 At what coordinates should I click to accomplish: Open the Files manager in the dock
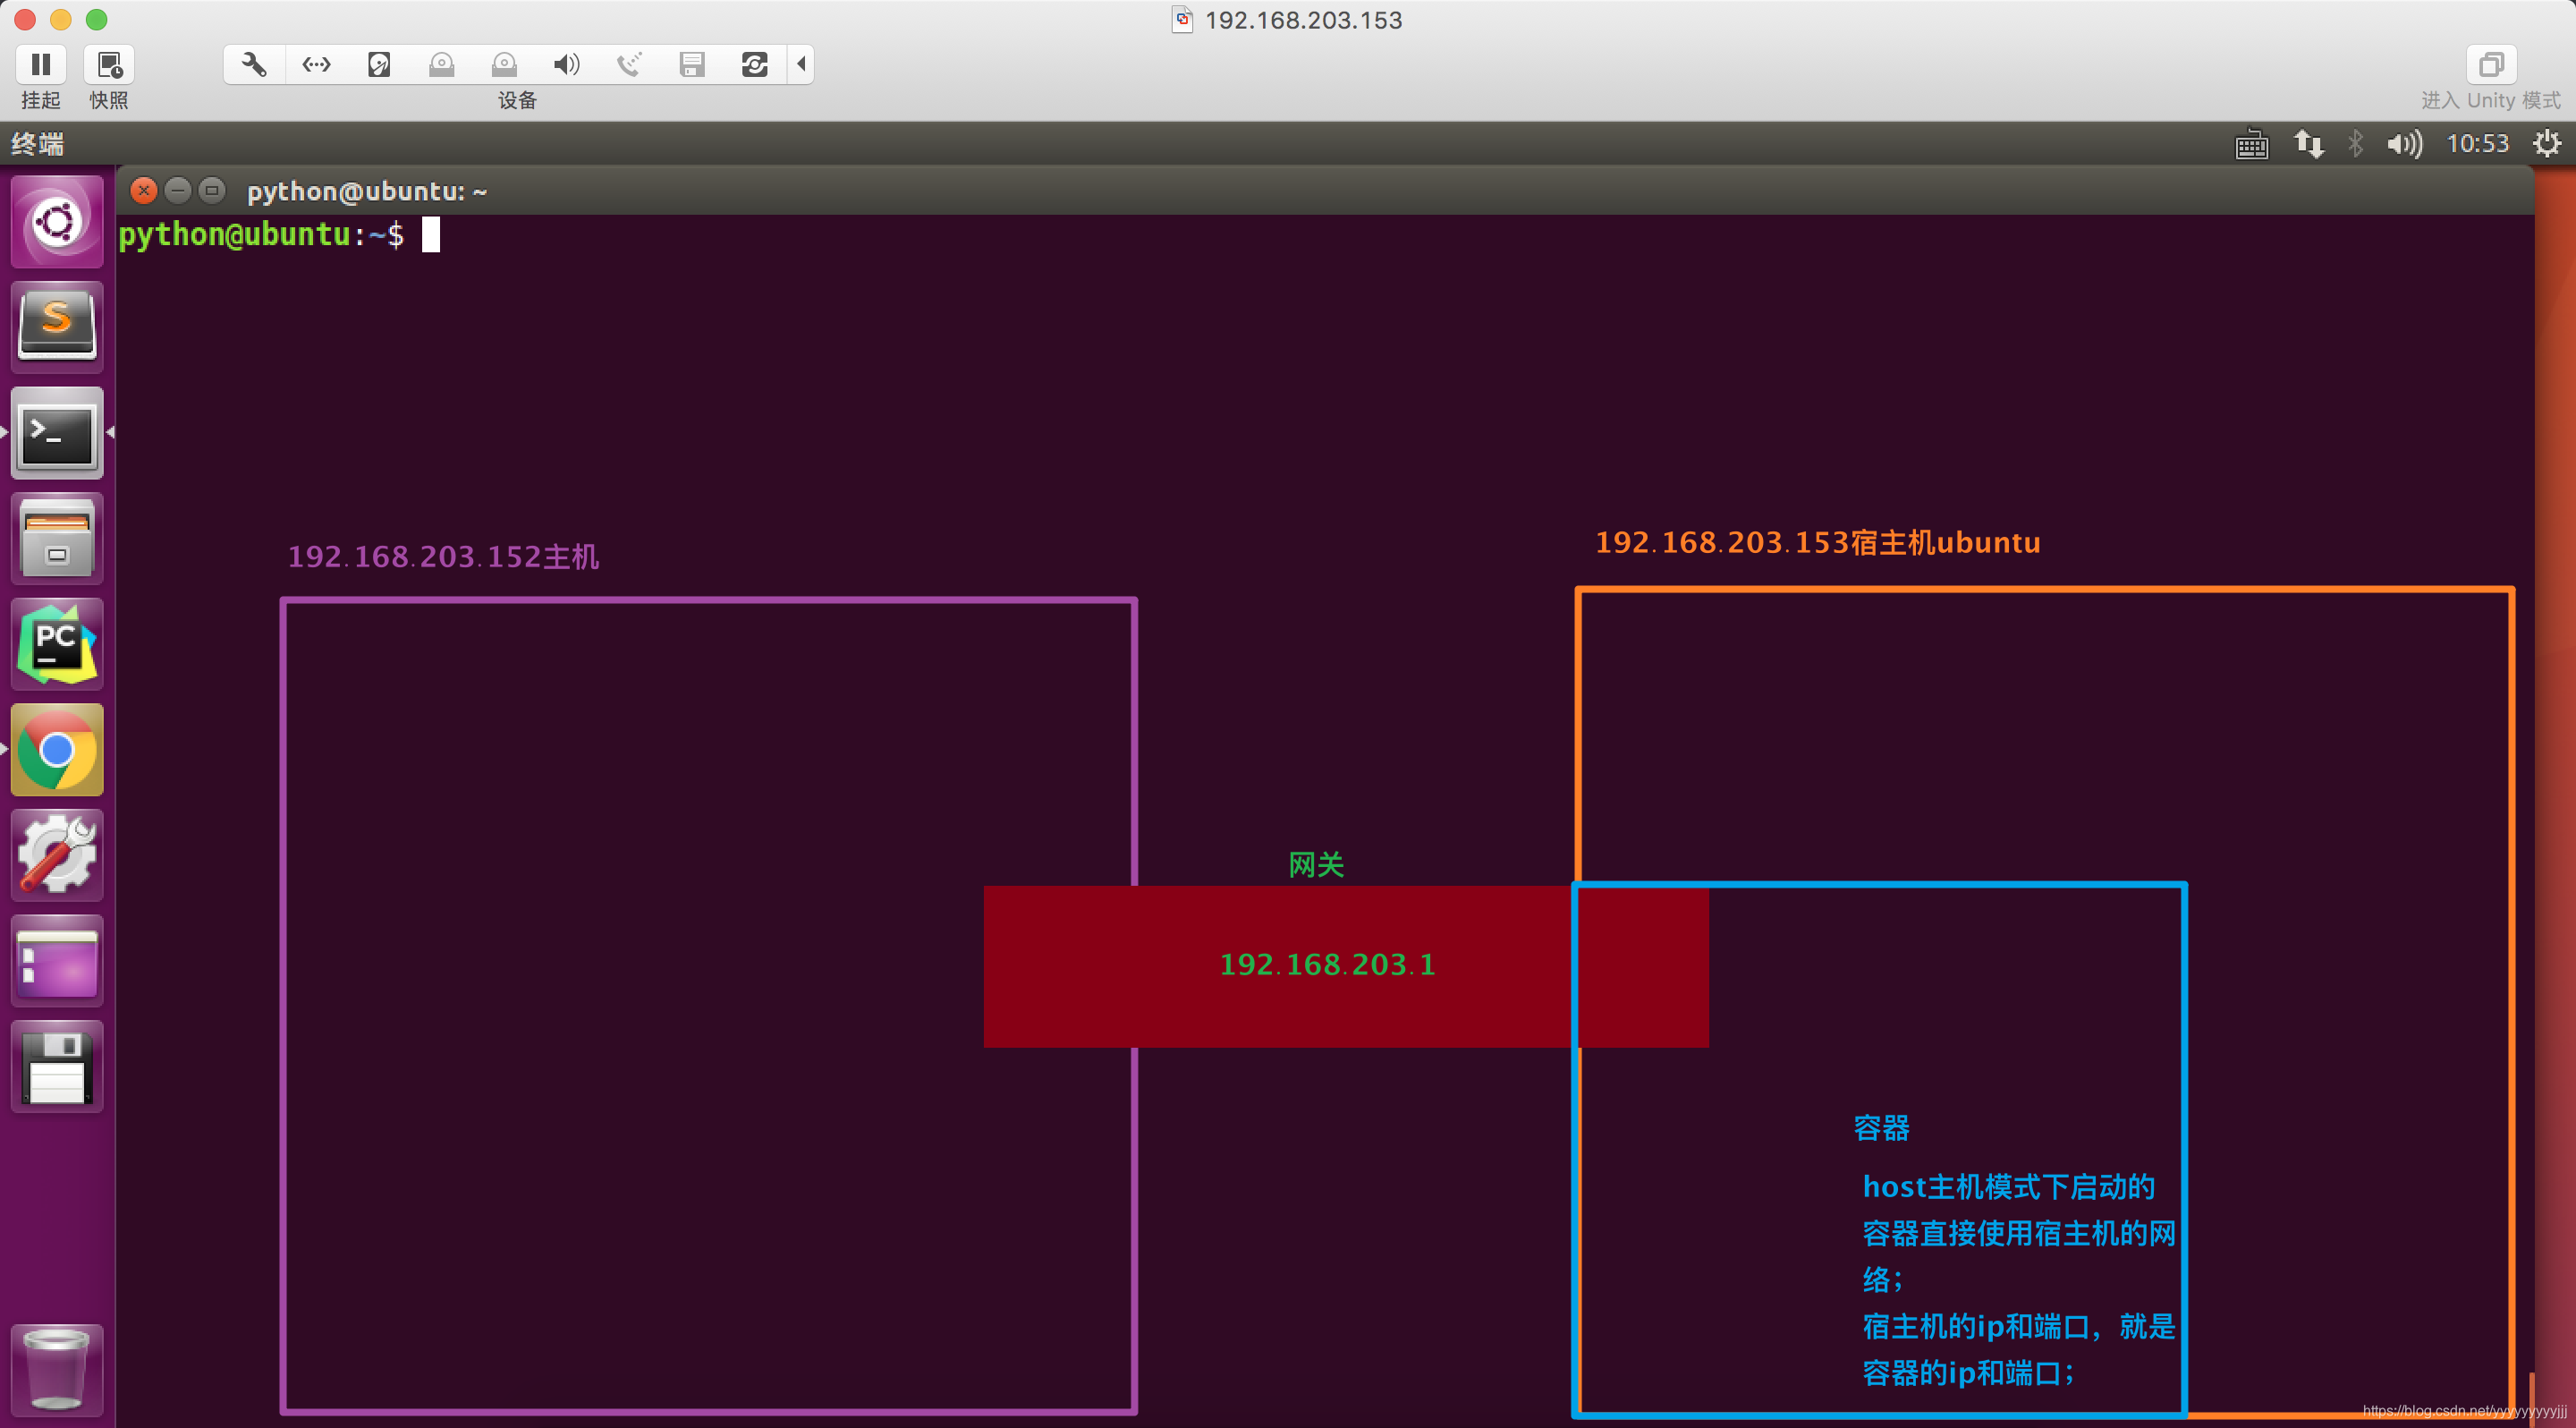57,538
